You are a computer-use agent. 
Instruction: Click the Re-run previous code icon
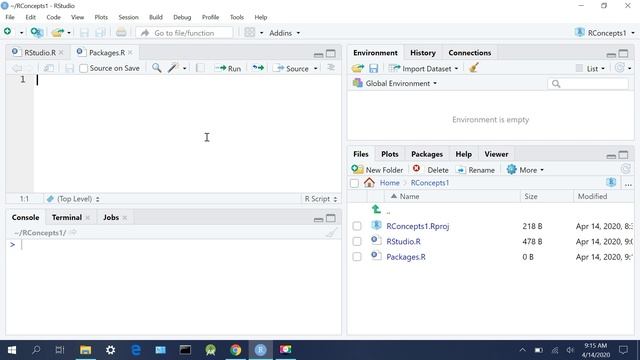(258, 68)
